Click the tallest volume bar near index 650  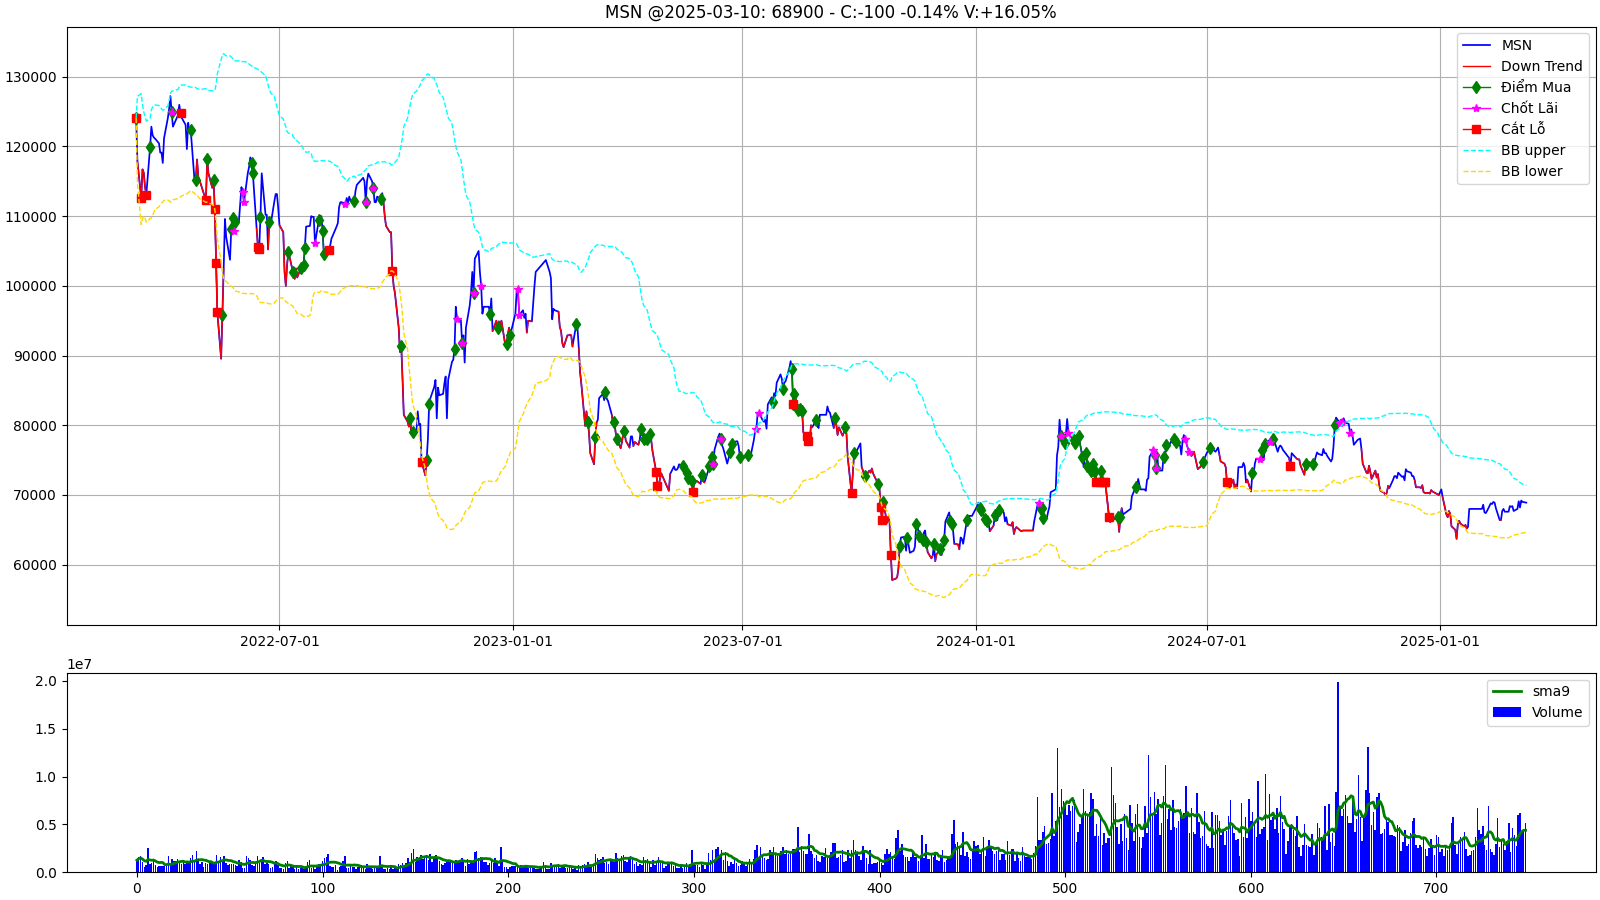[1338, 777]
